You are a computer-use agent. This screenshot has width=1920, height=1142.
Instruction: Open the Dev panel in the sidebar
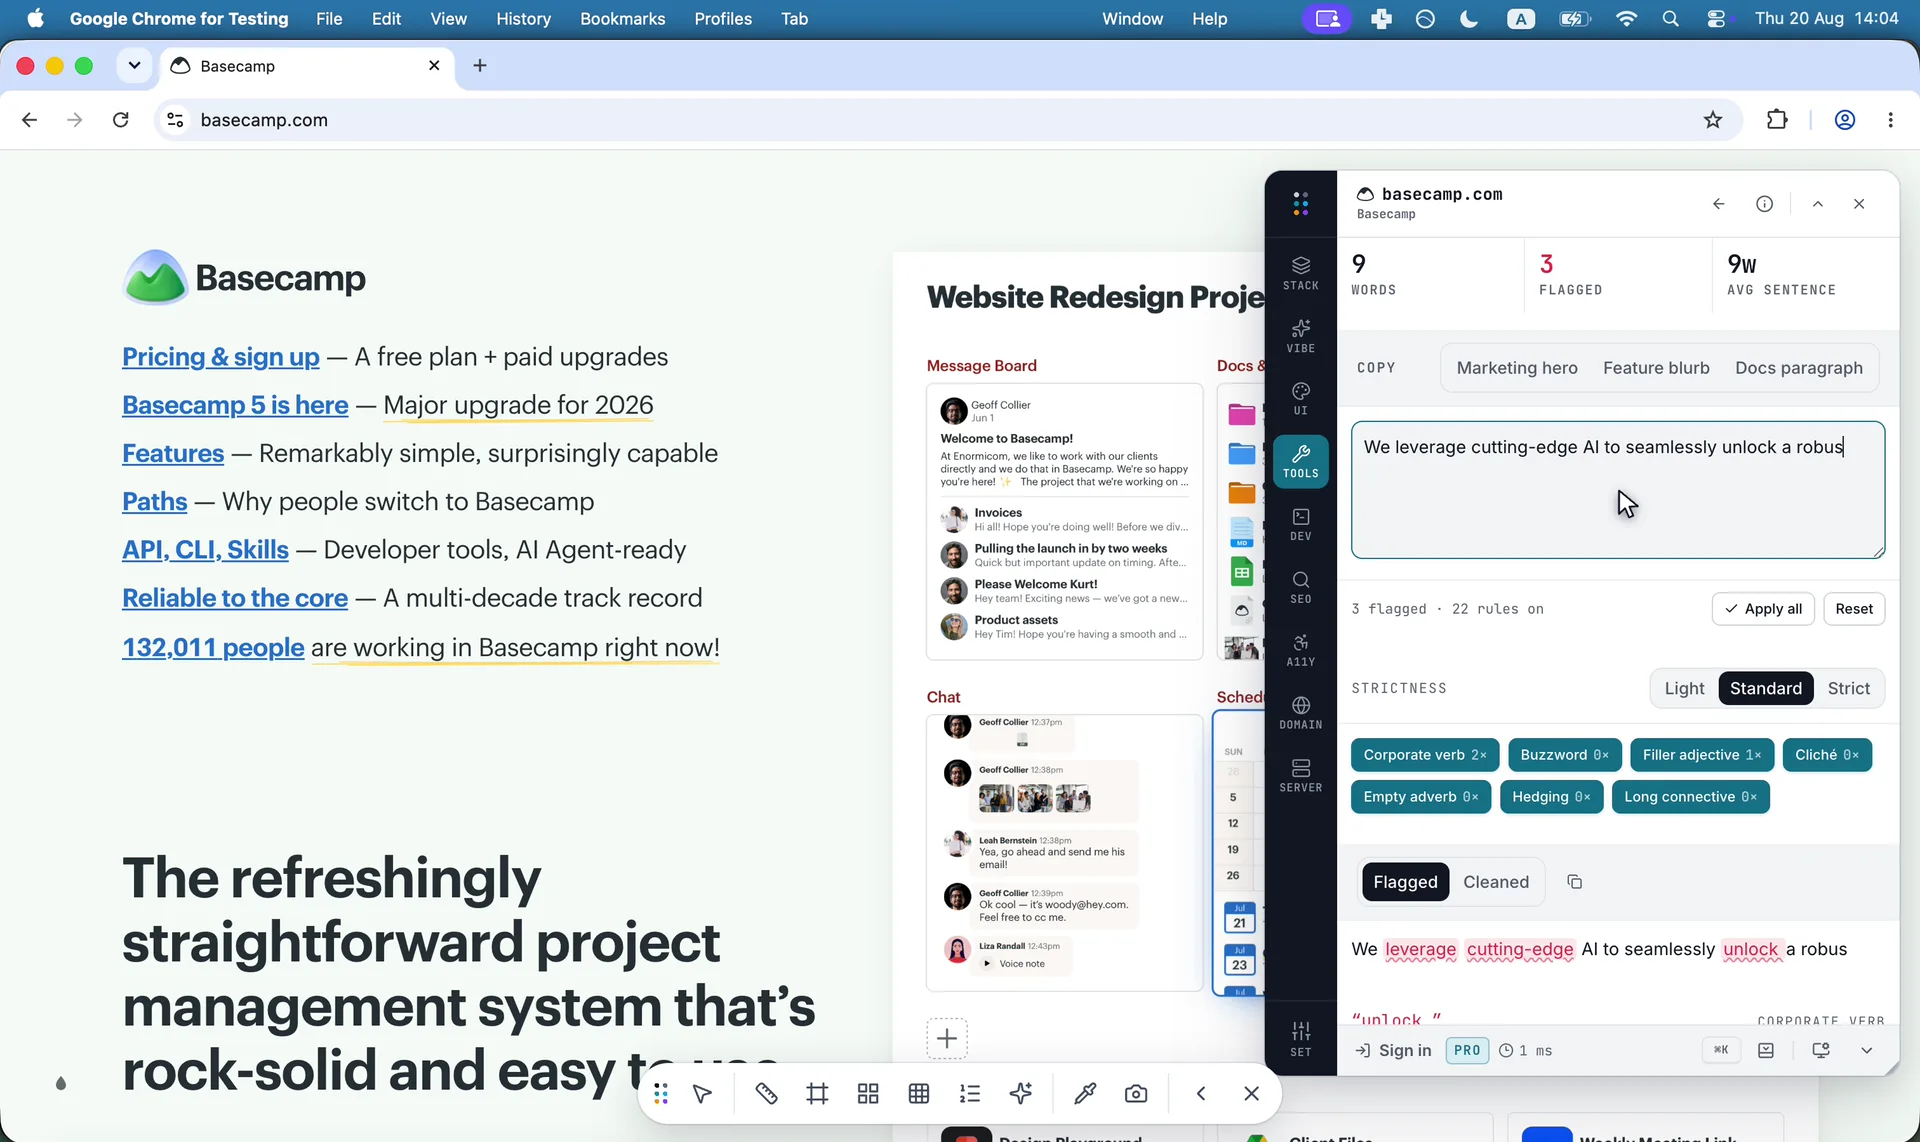(x=1300, y=524)
